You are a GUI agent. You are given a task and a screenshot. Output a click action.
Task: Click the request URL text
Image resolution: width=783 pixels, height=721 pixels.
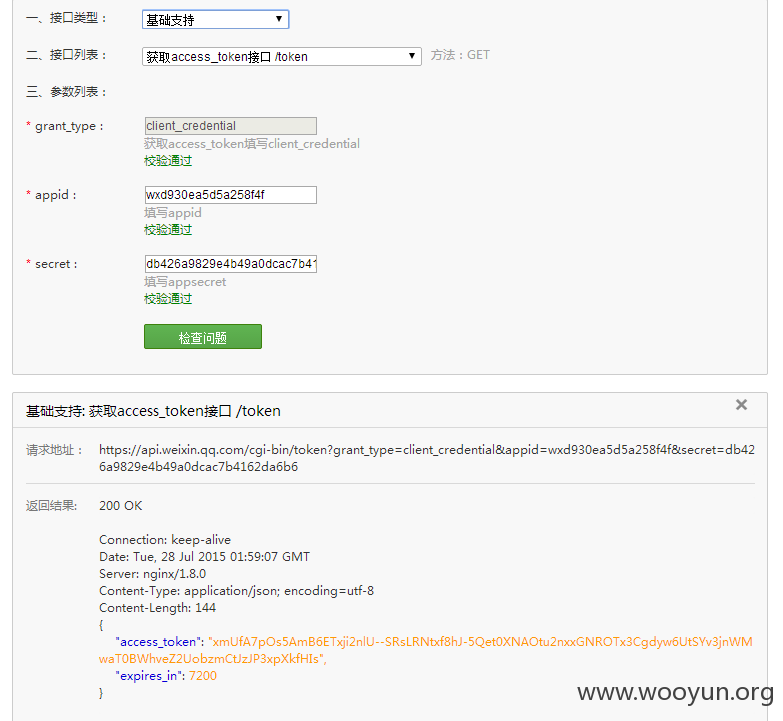click(x=427, y=458)
